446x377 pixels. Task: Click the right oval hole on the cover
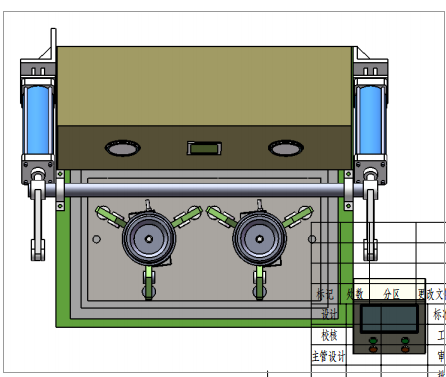(286, 148)
